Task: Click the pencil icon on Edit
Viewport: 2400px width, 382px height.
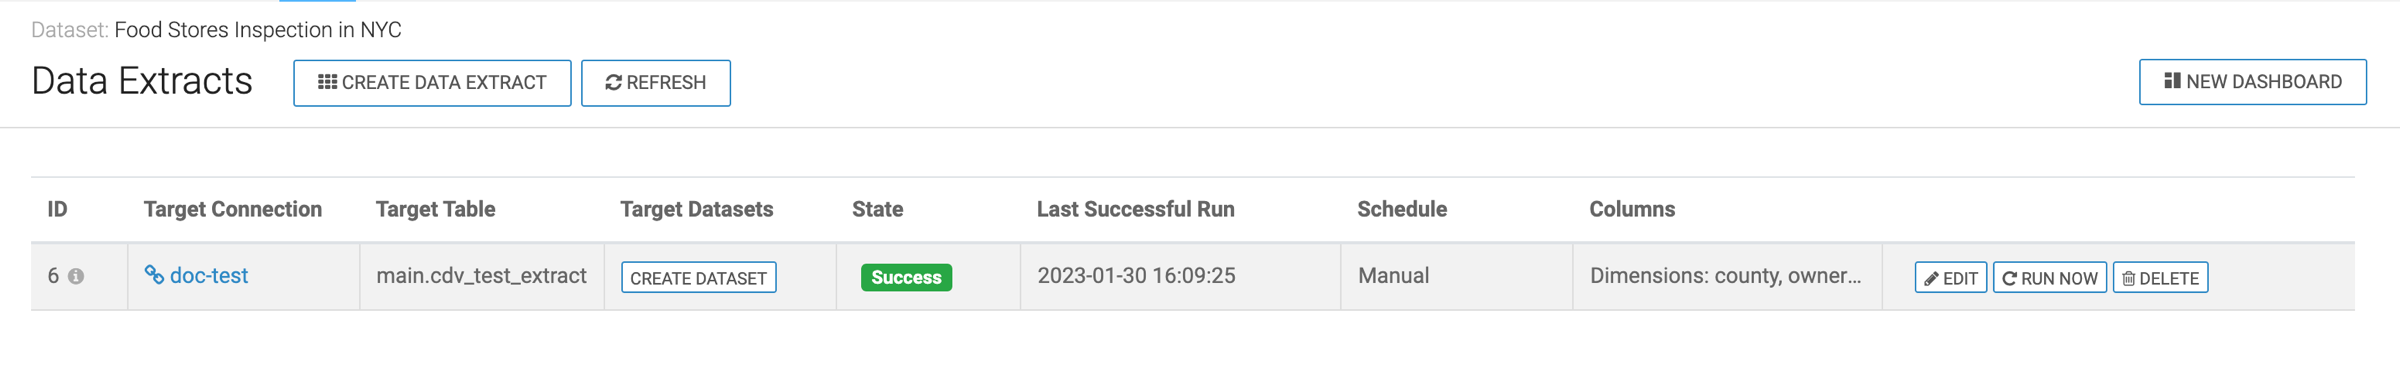Action: 1931,279
